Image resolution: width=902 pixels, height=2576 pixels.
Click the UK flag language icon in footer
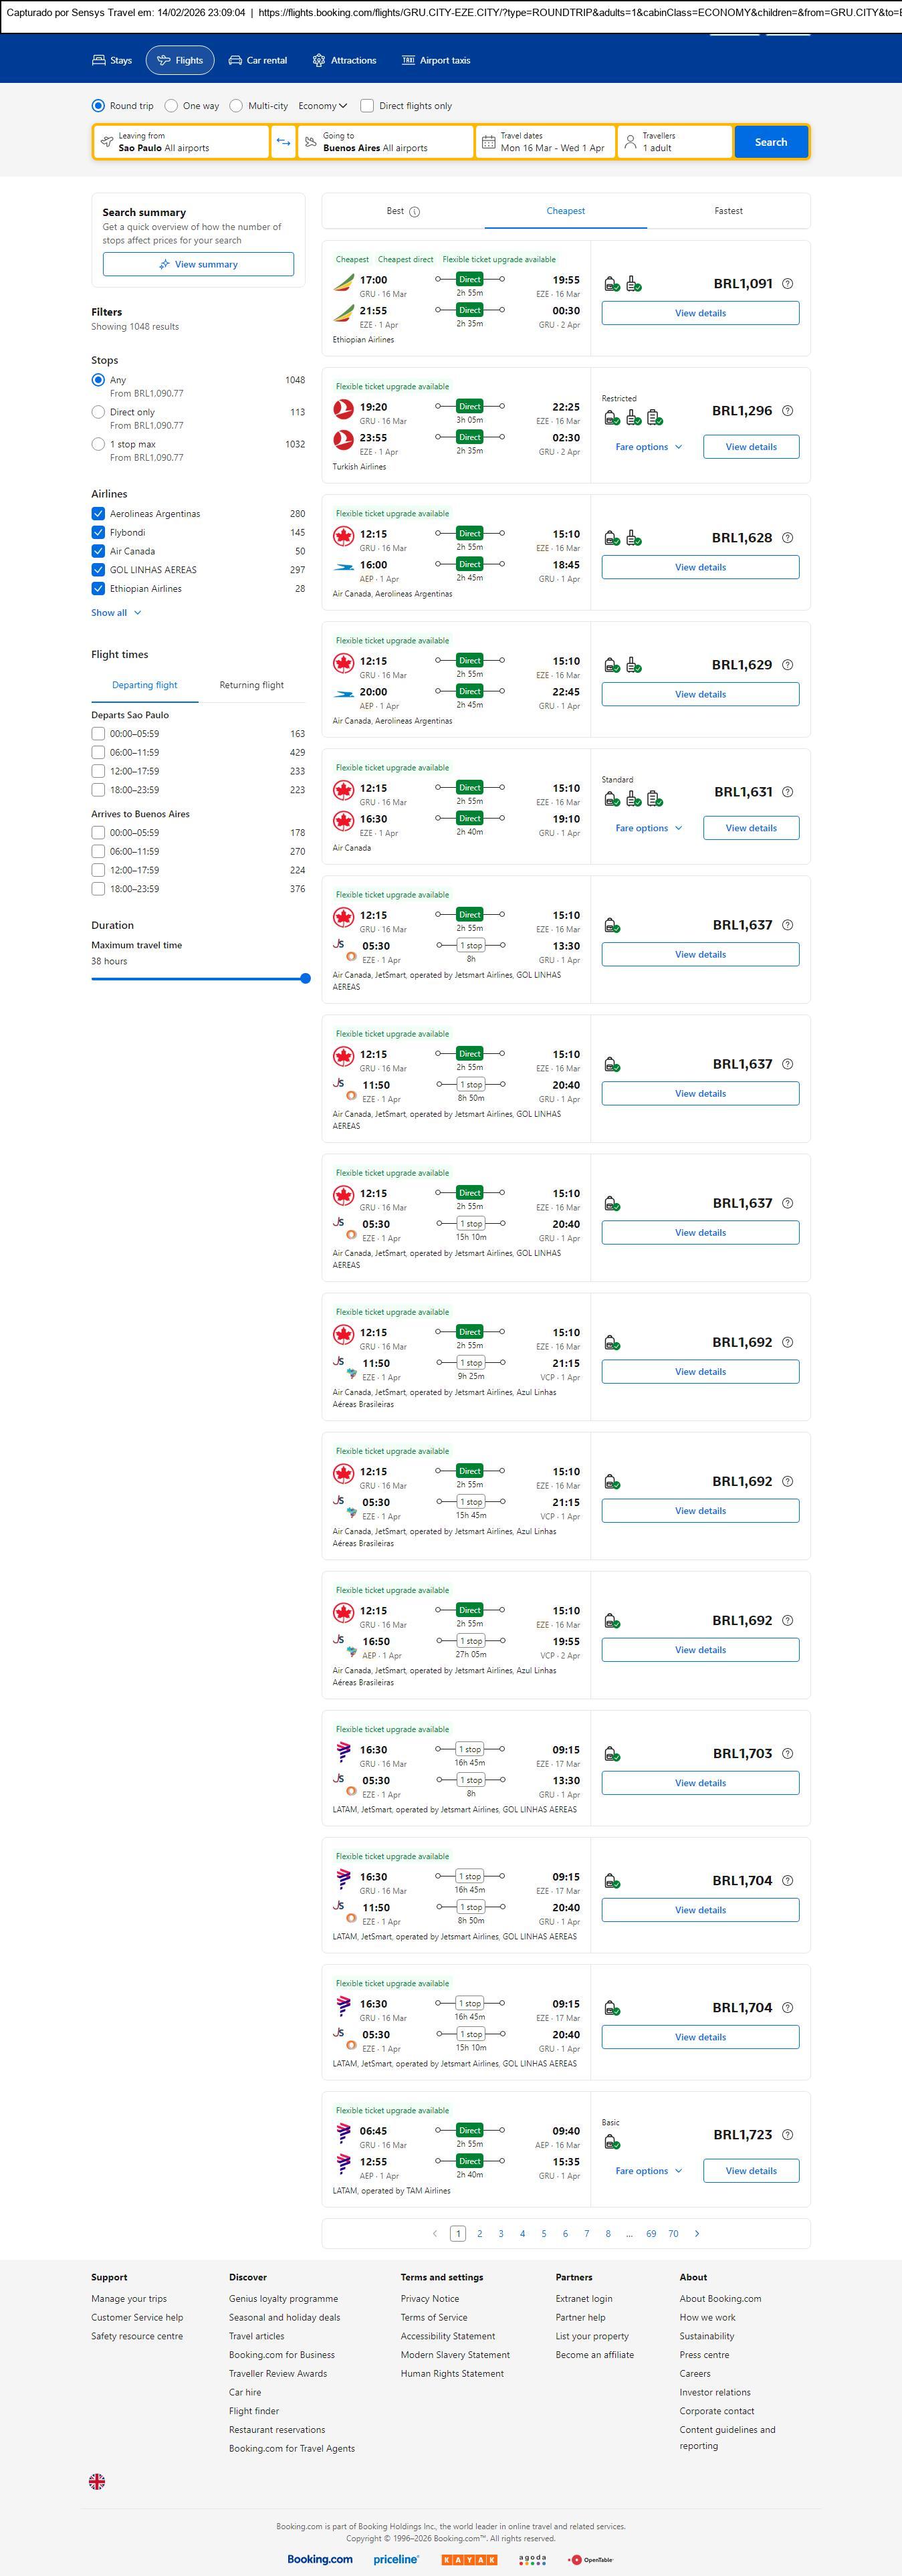pos(97,2481)
